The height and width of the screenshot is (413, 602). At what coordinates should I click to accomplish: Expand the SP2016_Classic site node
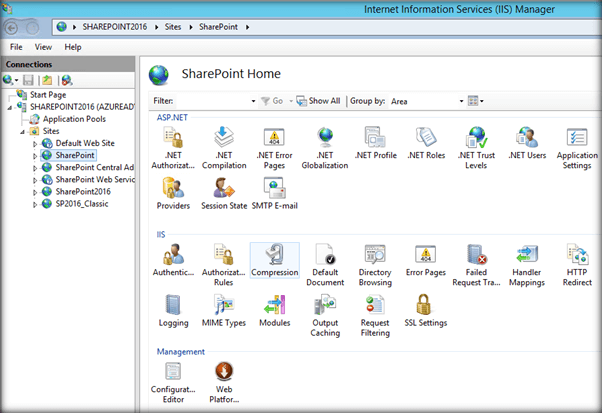pyautogui.click(x=35, y=205)
